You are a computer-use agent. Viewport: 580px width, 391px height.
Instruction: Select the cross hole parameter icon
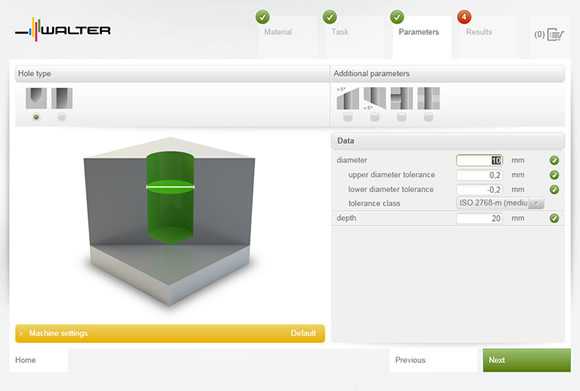402,98
